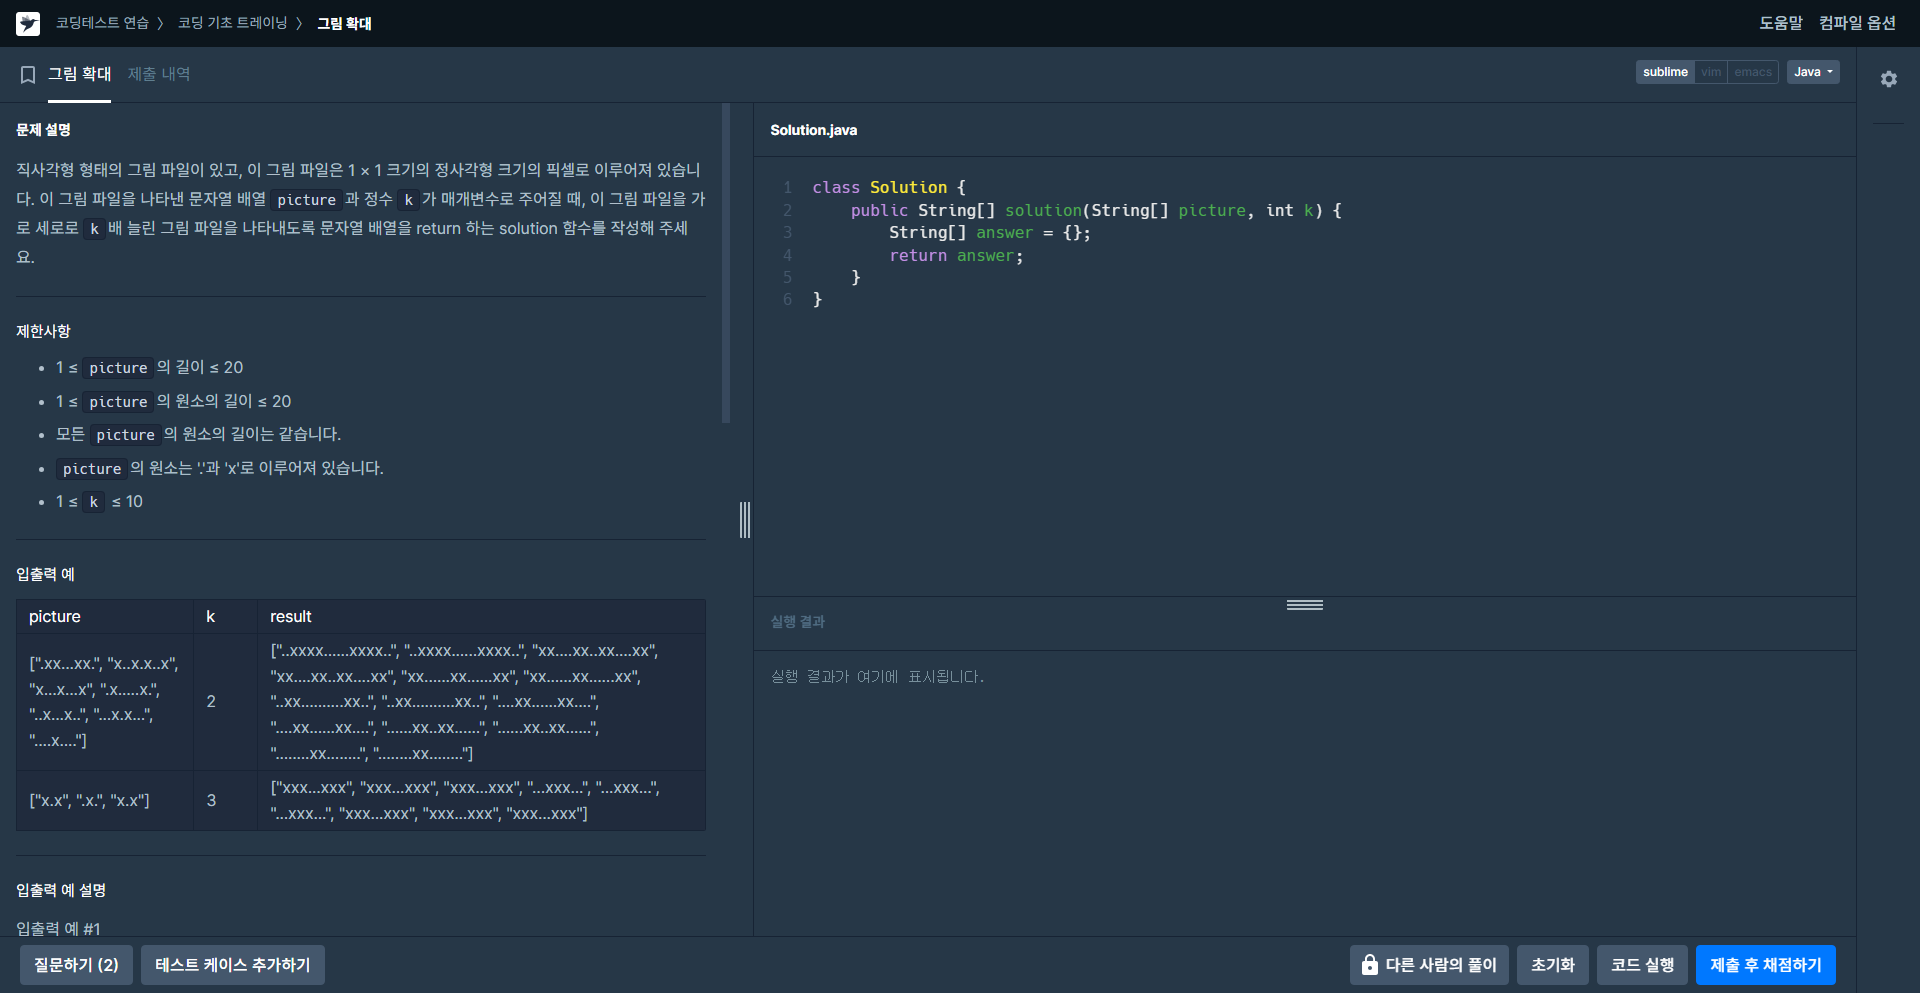The width and height of the screenshot is (1920, 993).
Task: Click the Programmers logo icon
Action: (x=28, y=23)
